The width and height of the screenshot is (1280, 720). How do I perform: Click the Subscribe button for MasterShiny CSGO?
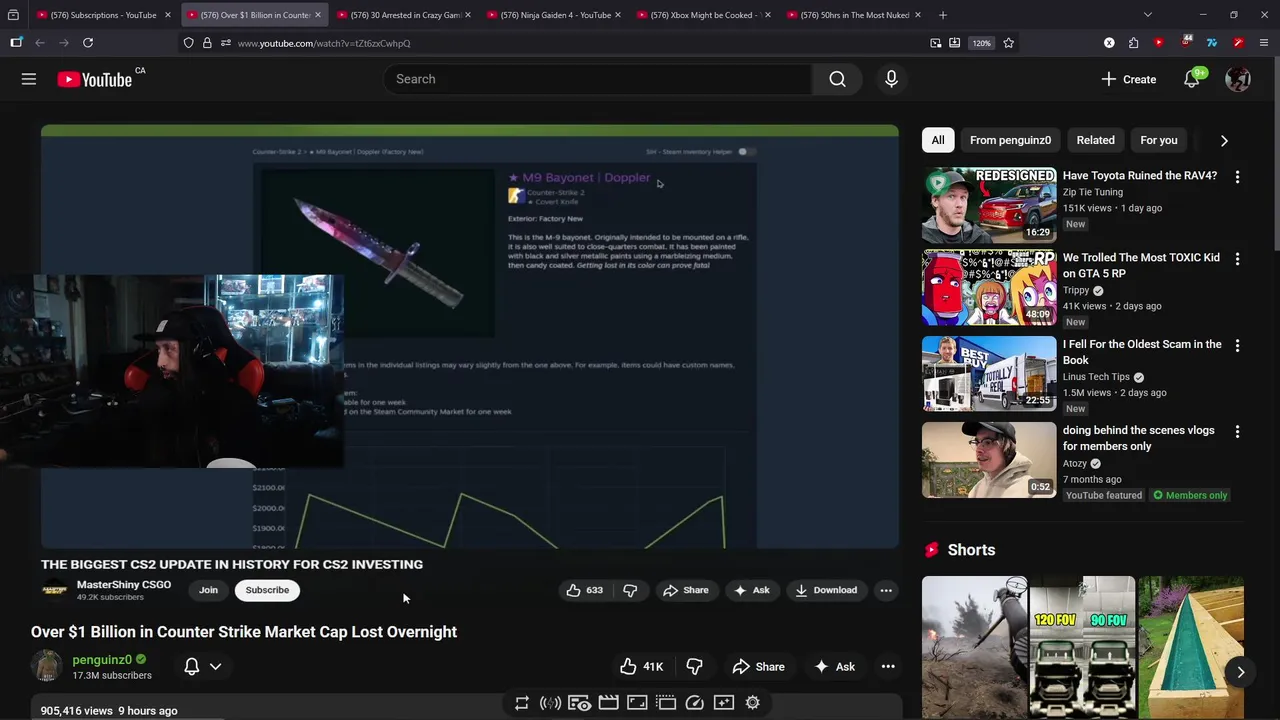[267, 590]
